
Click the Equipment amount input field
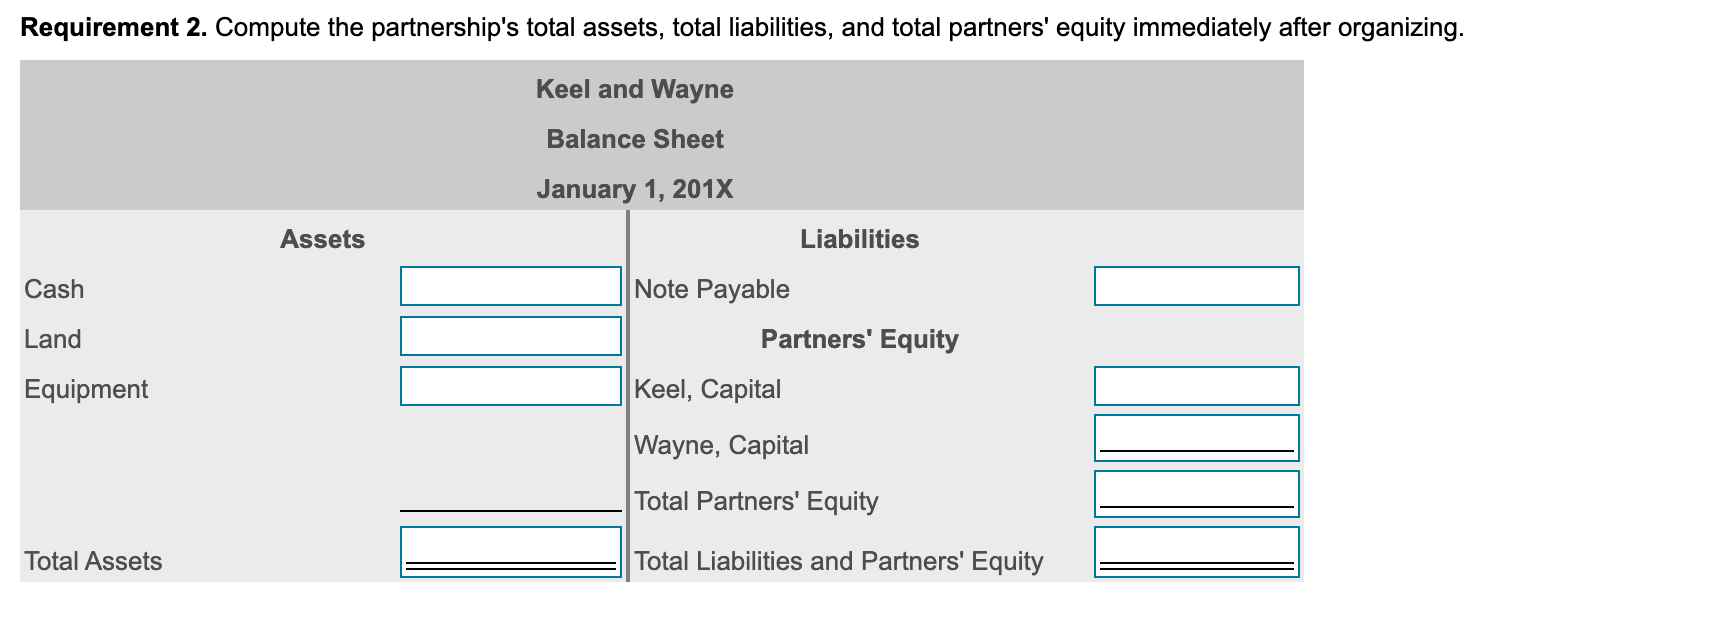[510, 387]
